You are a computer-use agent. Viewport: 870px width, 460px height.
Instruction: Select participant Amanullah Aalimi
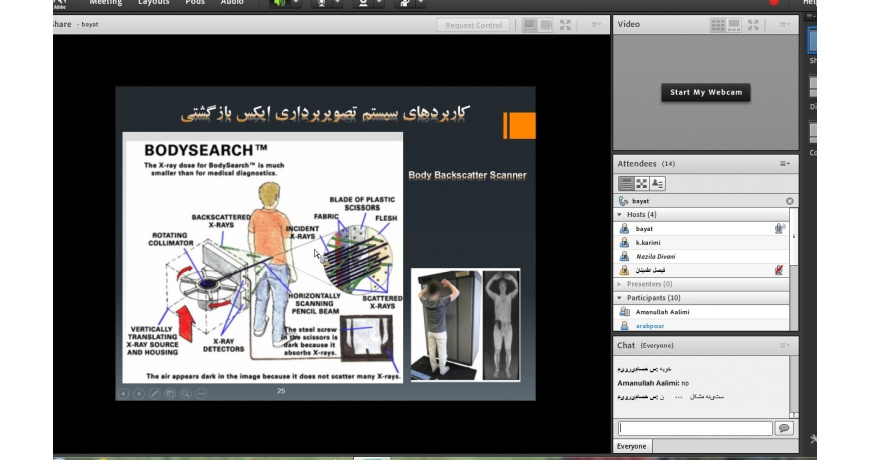pos(701,312)
